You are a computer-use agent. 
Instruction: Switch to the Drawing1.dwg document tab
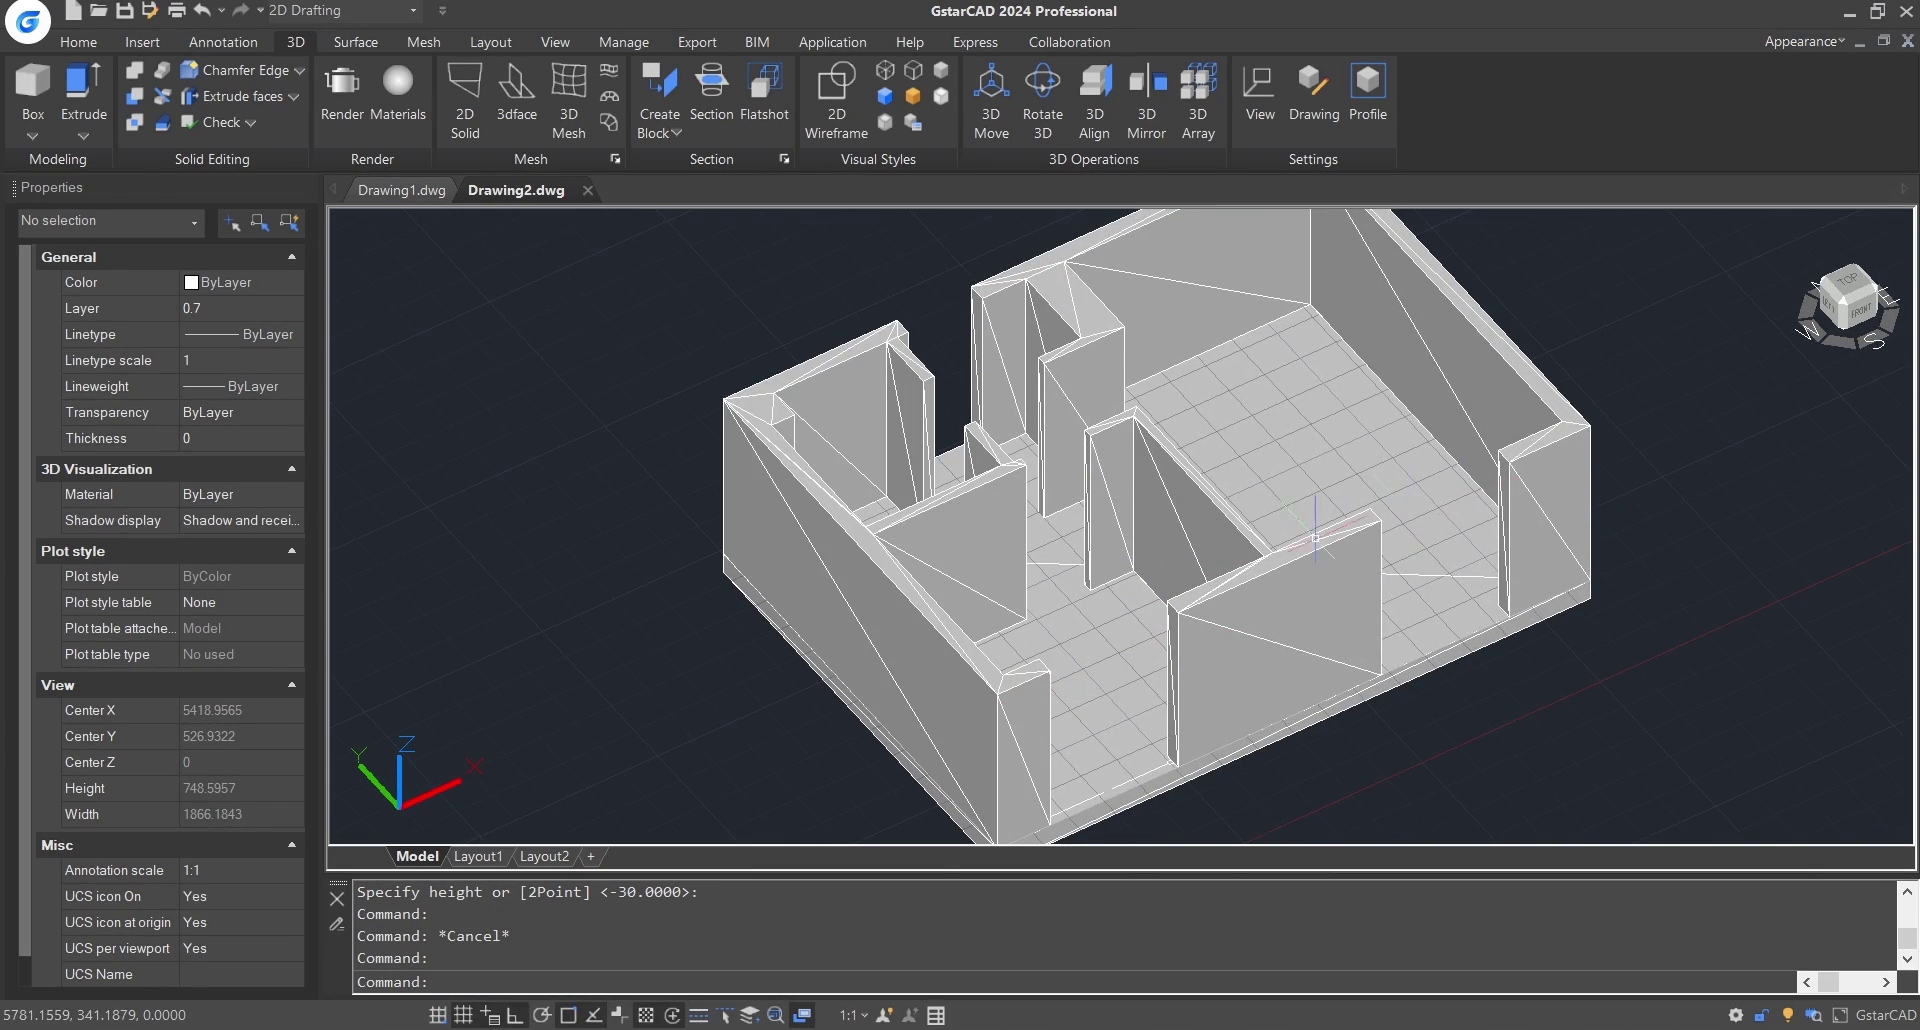[x=401, y=190]
